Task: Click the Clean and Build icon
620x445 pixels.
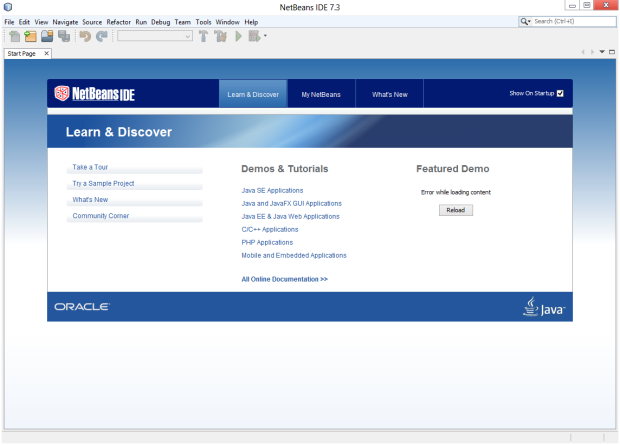Action: pos(221,36)
